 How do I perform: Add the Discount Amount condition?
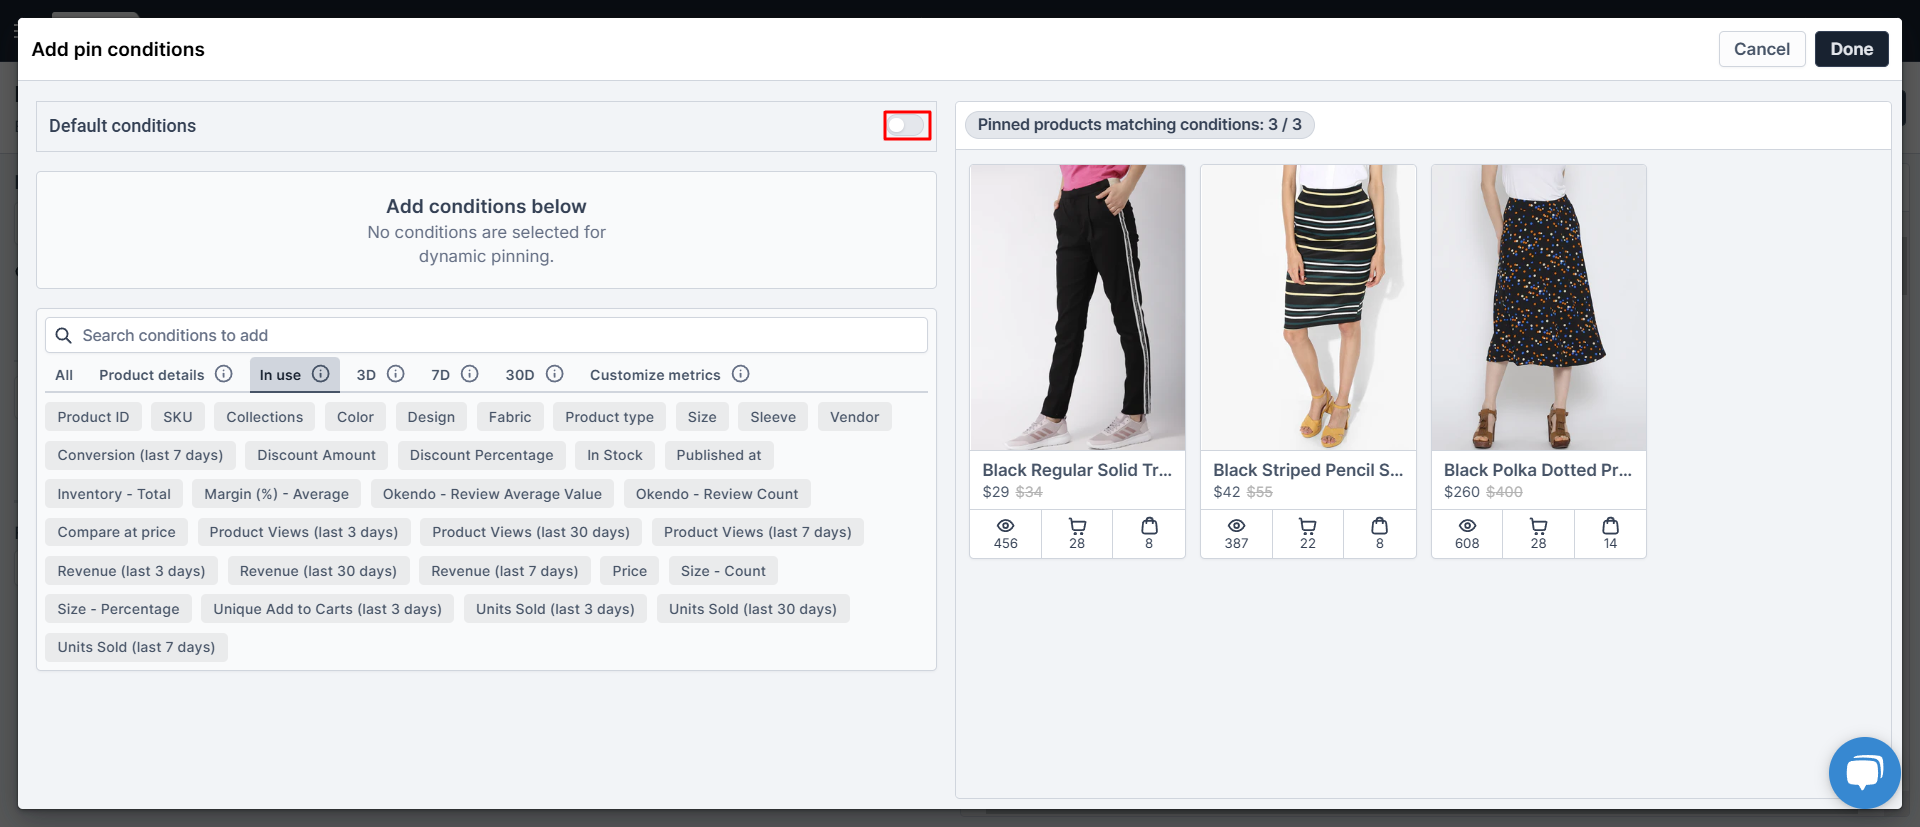(x=316, y=455)
